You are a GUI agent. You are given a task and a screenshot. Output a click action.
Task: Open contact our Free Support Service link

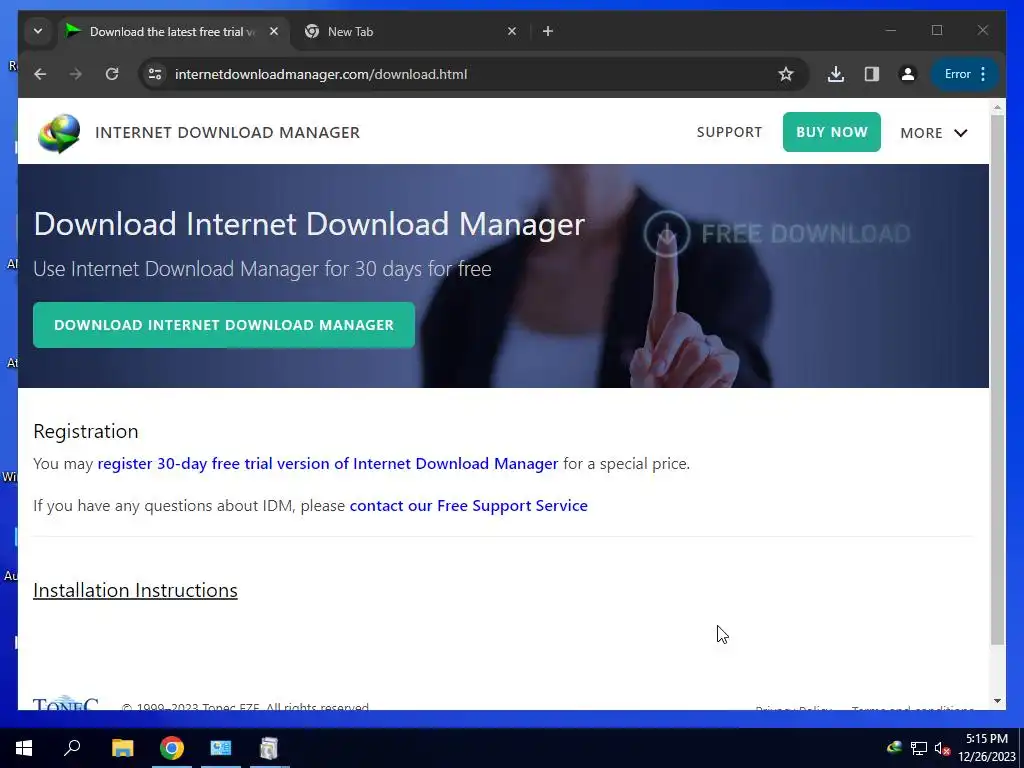coord(469,506)
